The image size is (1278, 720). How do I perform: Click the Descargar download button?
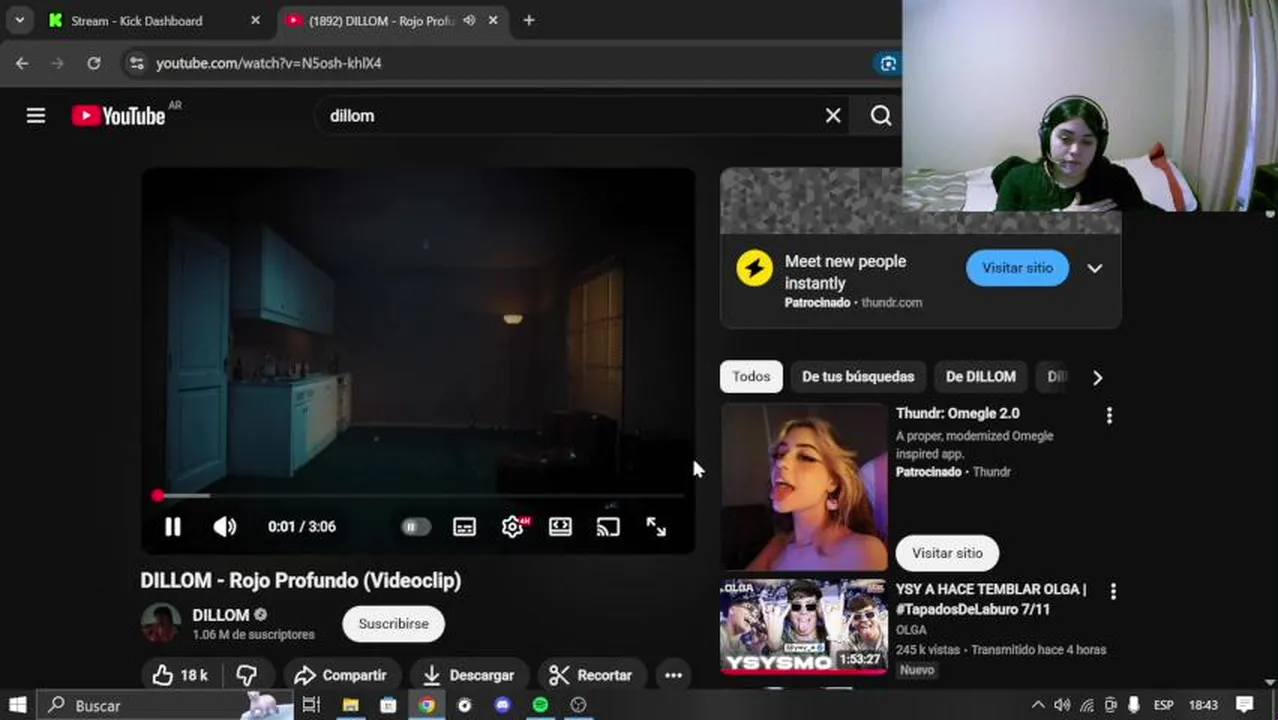pos(469,675)
